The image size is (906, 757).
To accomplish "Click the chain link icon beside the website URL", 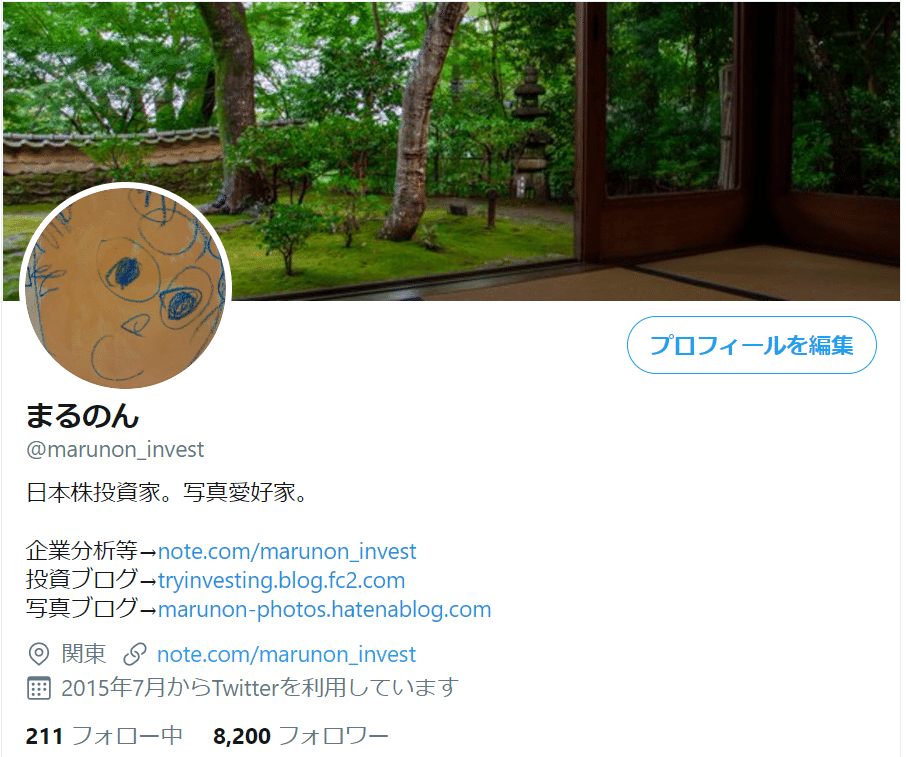I will pos(135,654).
